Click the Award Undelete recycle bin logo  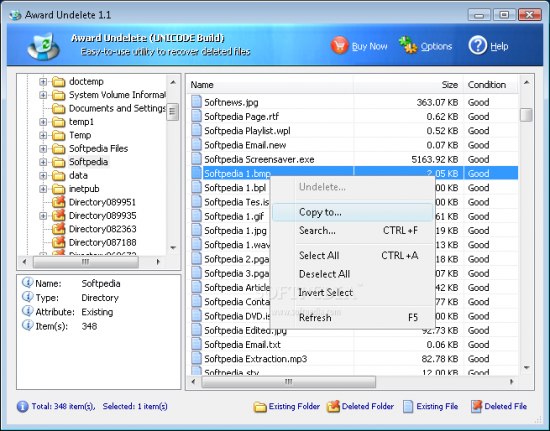[x=44, y=46]
